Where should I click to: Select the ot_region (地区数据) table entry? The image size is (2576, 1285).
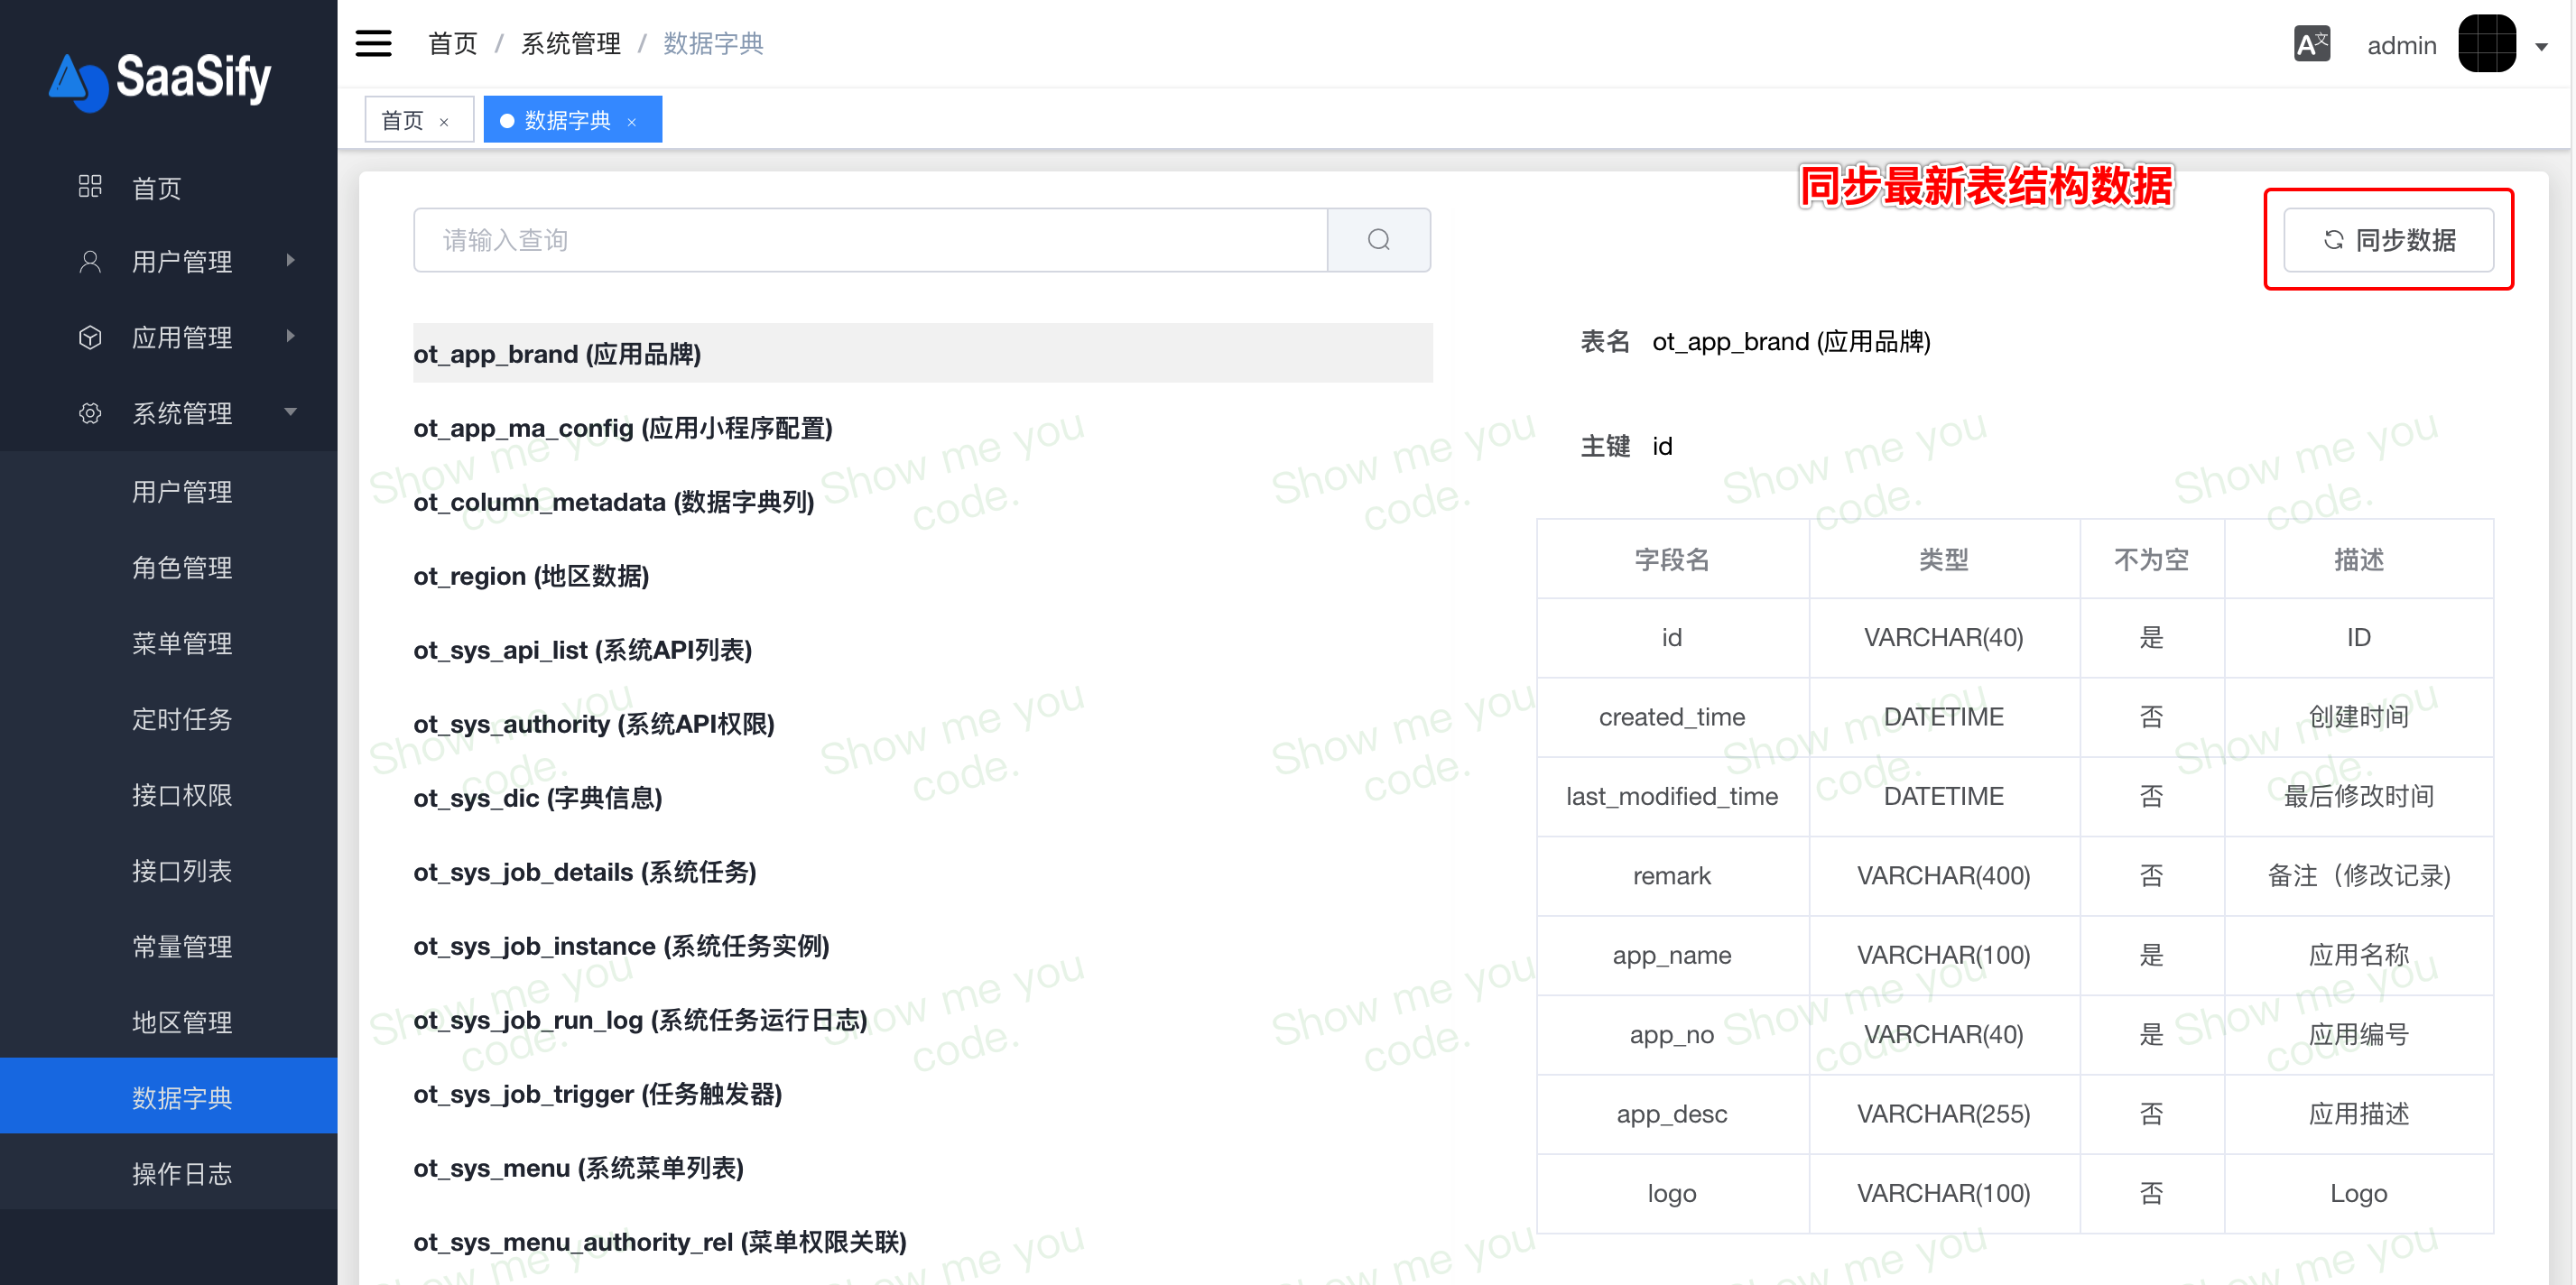(x=531, y=576)
